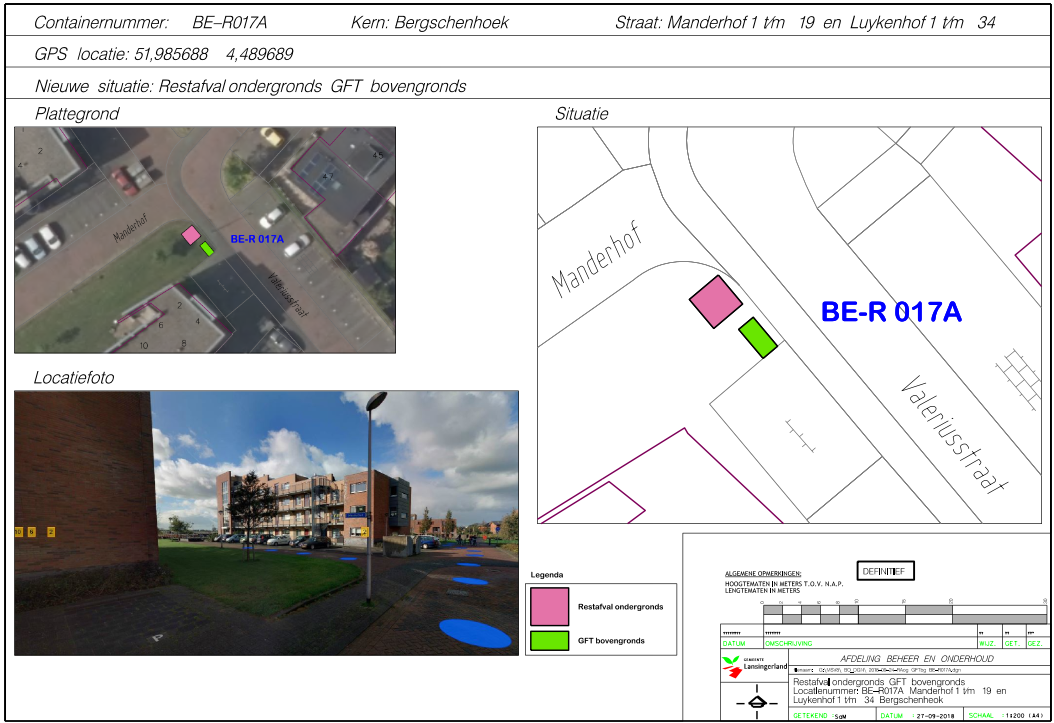The image size is (1054, 723).
Task: Click the large blue BE-R 017A label
Action: (891, 312)
